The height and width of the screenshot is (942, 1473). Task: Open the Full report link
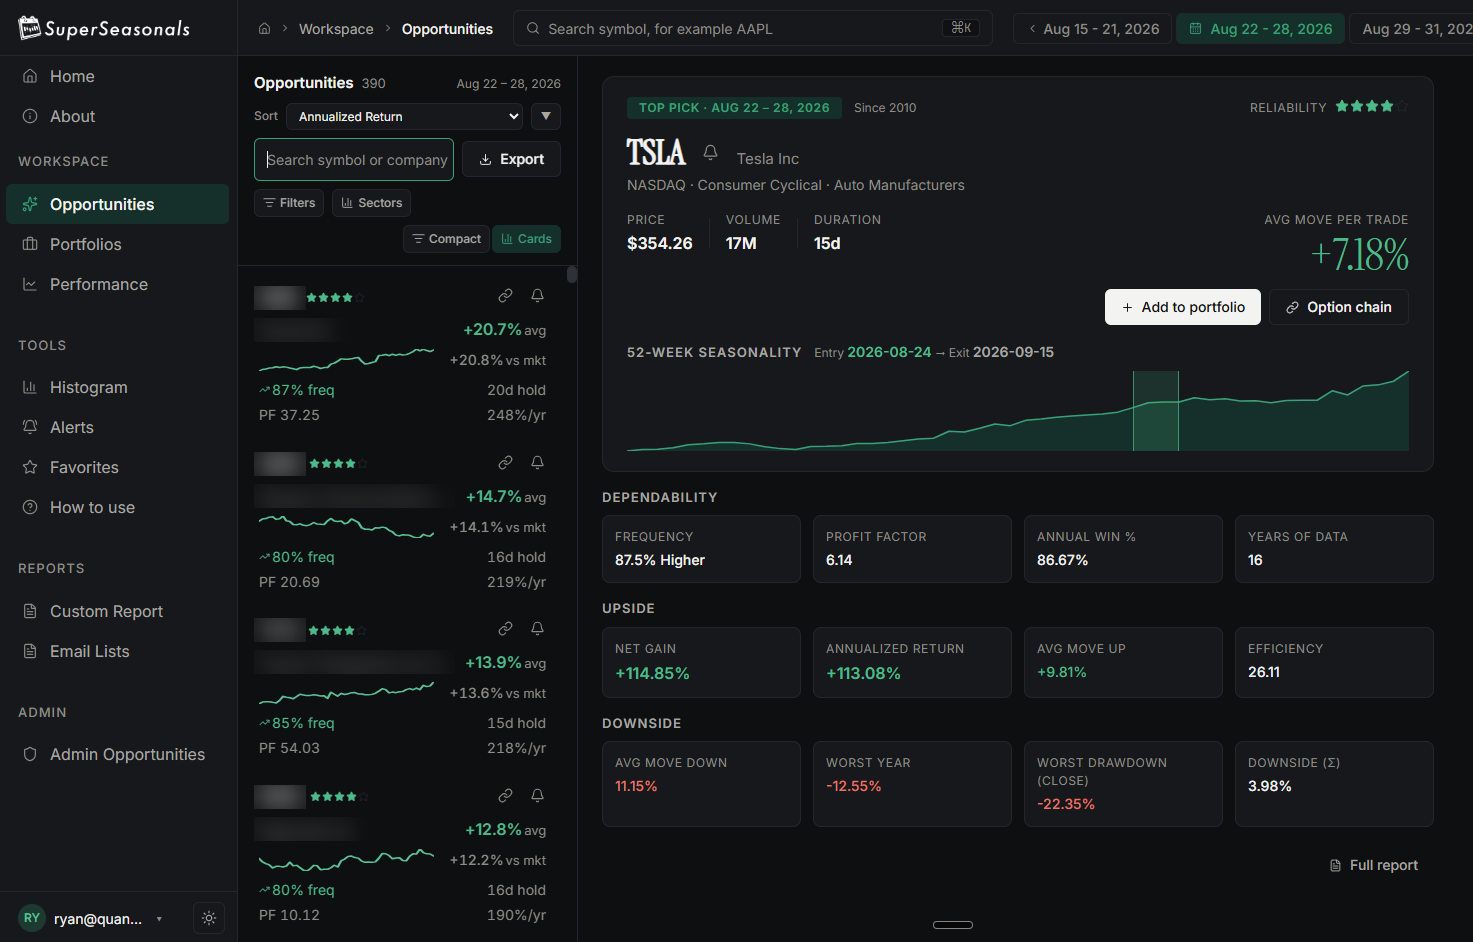[x=1374, y=865]
